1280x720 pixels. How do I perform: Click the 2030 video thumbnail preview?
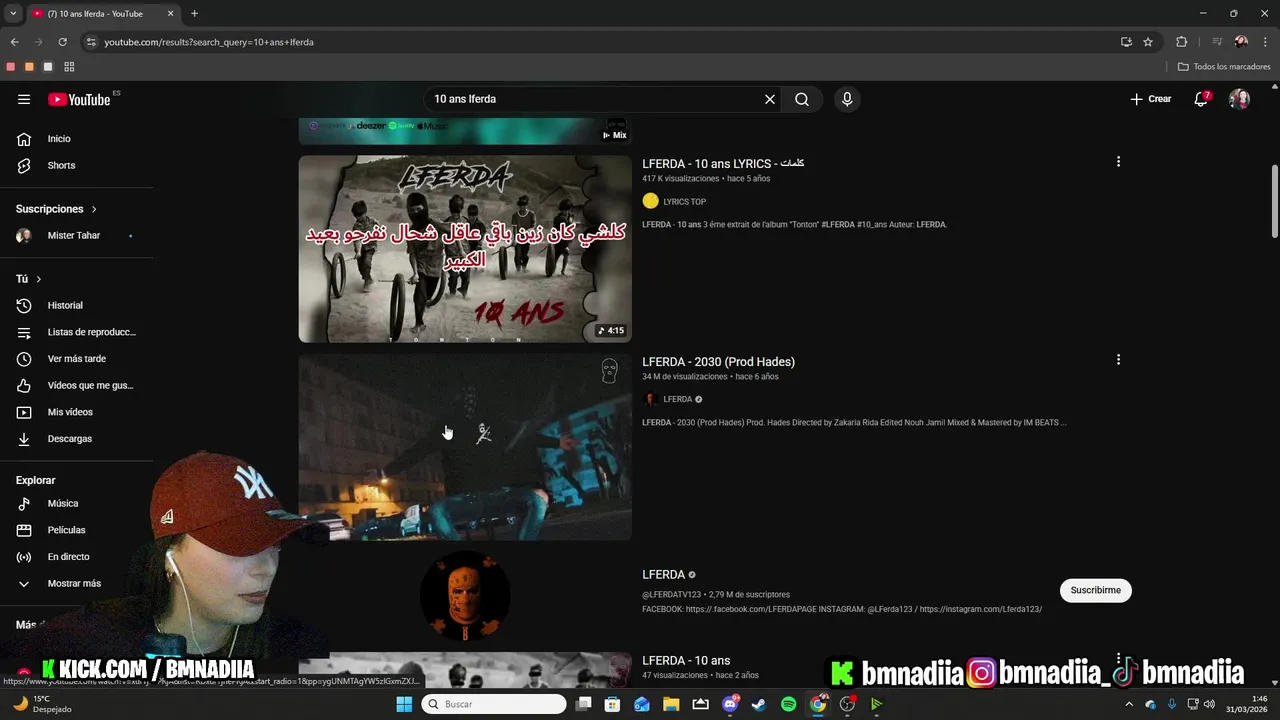[x=465, y=447]
